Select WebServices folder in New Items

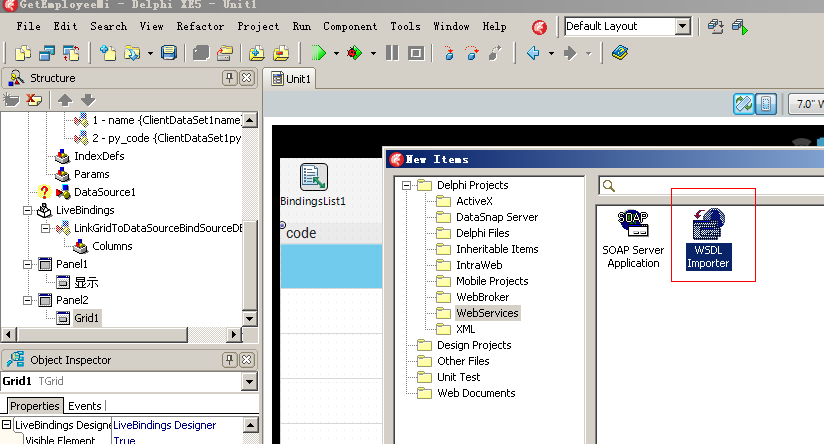click(487, 313)
